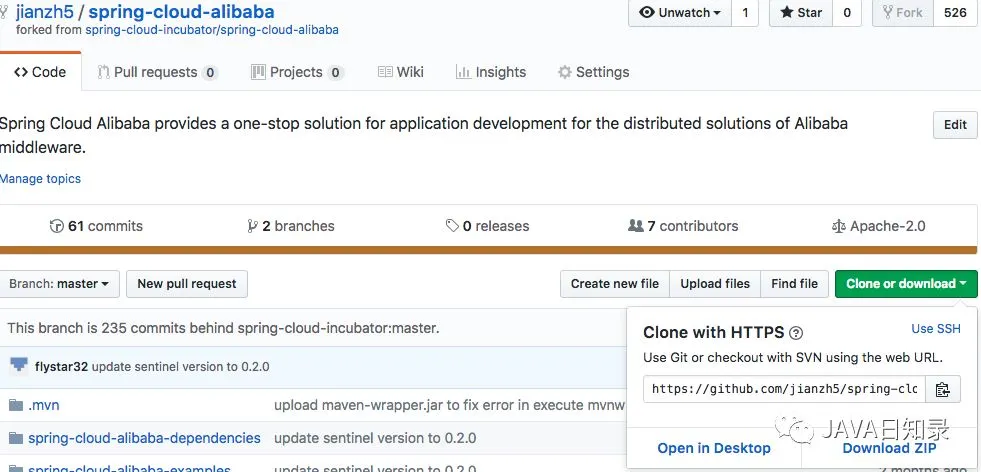The image size is (981, 472).
Task: Click the branches git-branch icon
Action: click(253, 226)
